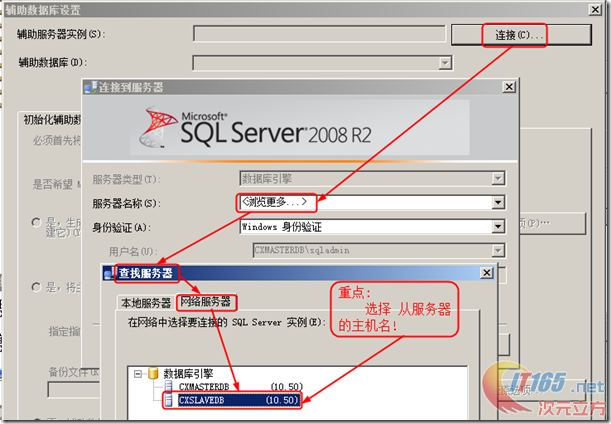
Task: Click the 连接(C)... connect button
Action: [521, 35]
